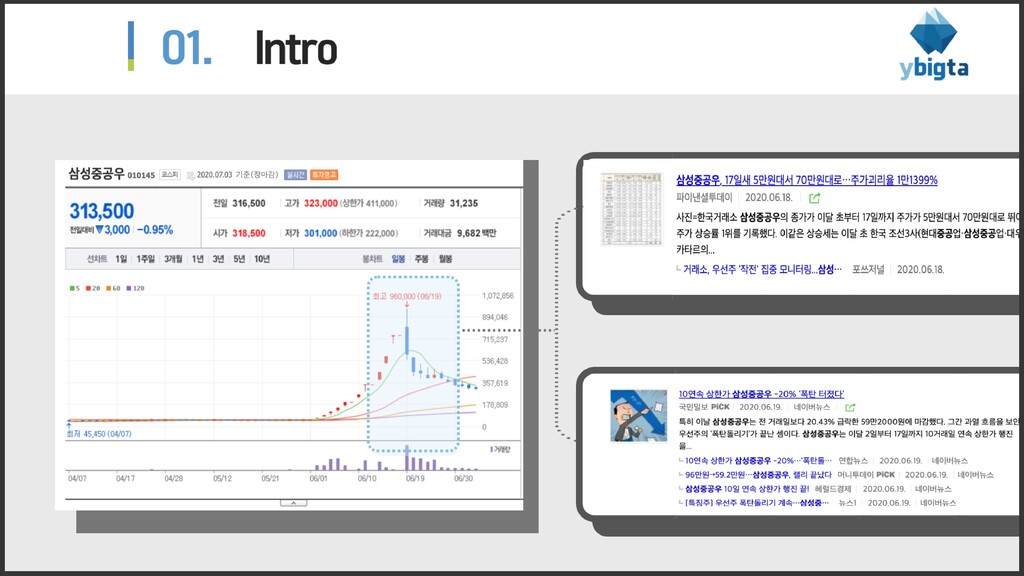Screen dimensions: 1024x576
Task: Click green 5-day moving average swatch
Action: tap(74, 288)
